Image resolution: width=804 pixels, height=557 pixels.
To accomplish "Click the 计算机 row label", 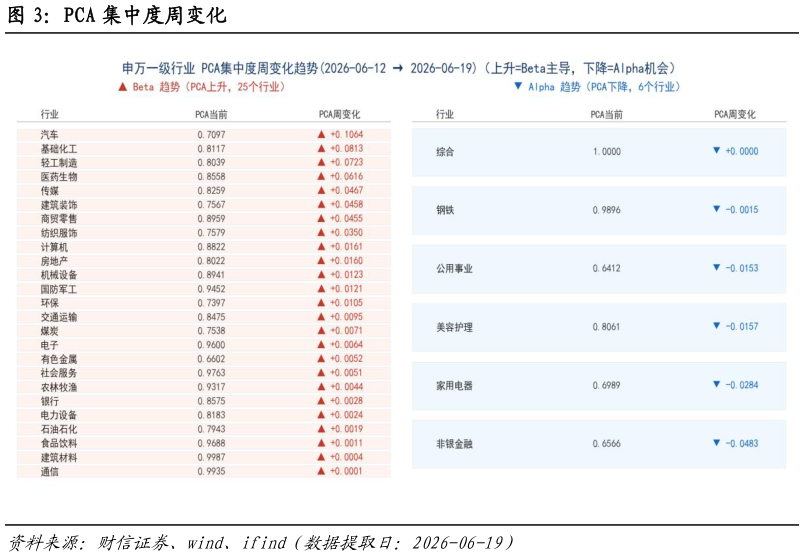I will [54, 247].
